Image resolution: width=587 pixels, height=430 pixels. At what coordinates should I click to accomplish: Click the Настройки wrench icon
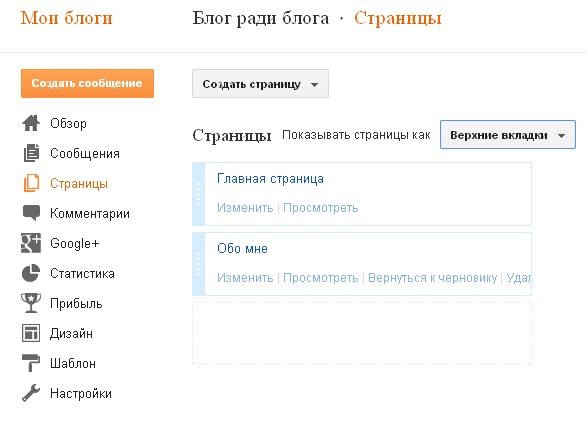tap(31, 393)
